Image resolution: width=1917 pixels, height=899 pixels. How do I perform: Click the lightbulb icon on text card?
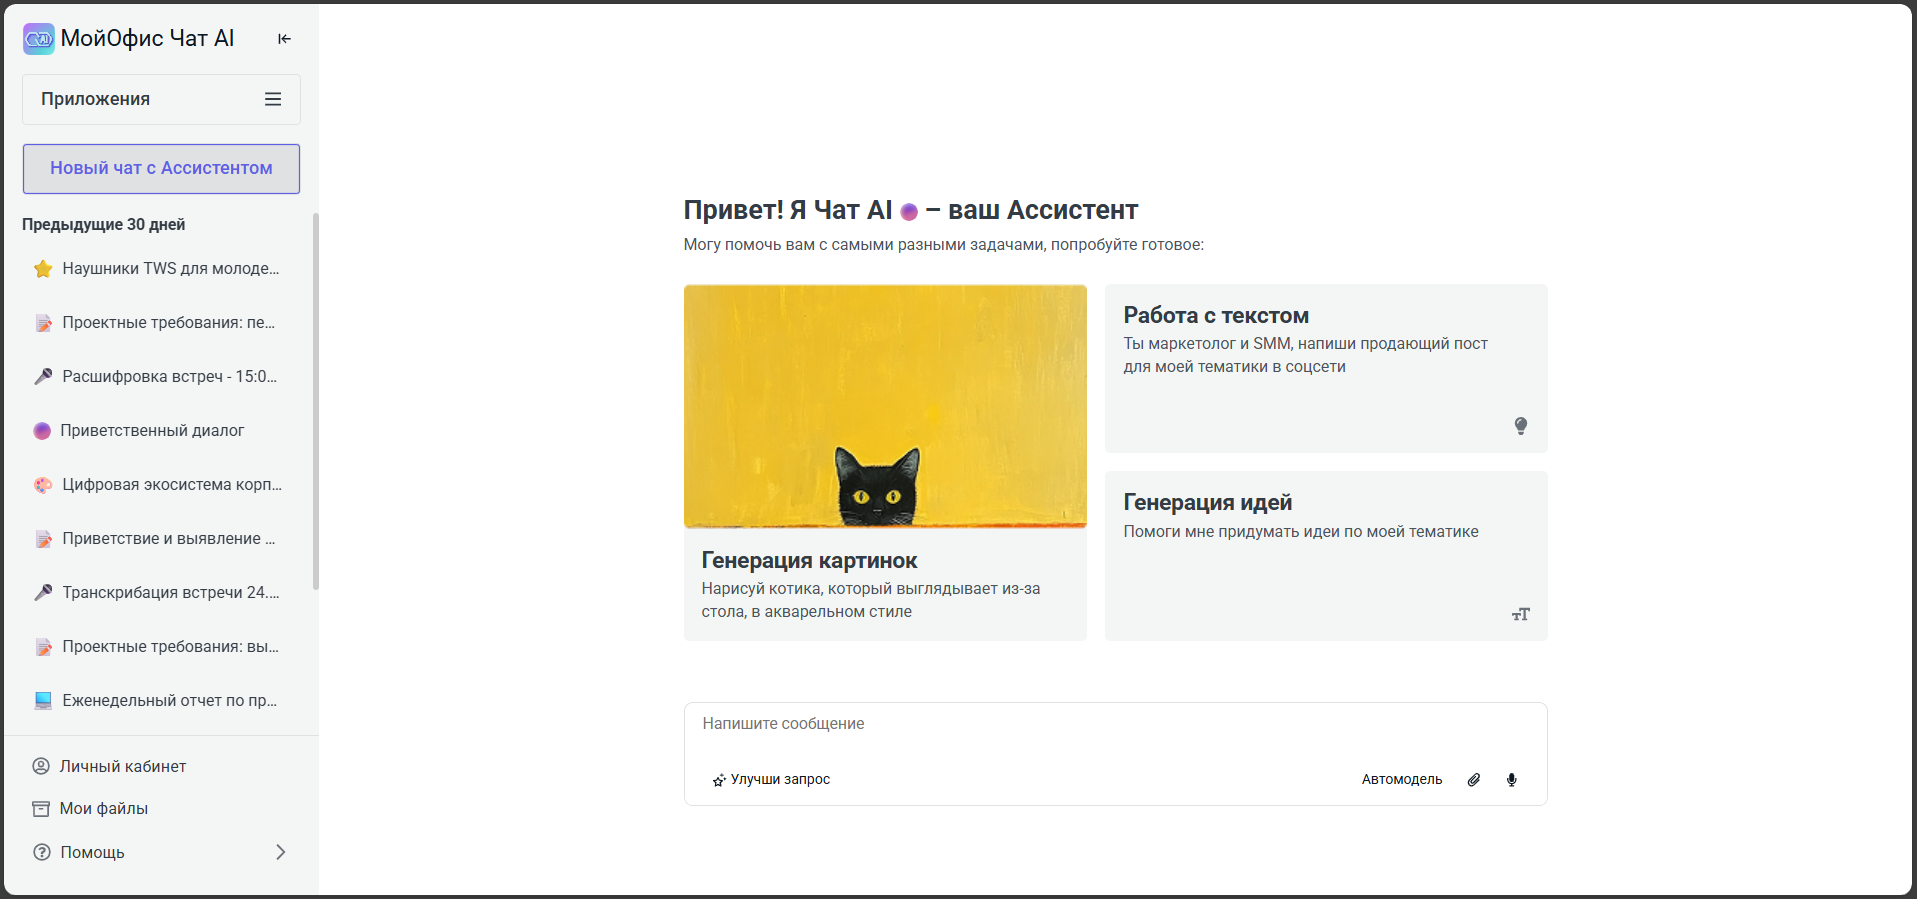click(x=1520, y=426)
